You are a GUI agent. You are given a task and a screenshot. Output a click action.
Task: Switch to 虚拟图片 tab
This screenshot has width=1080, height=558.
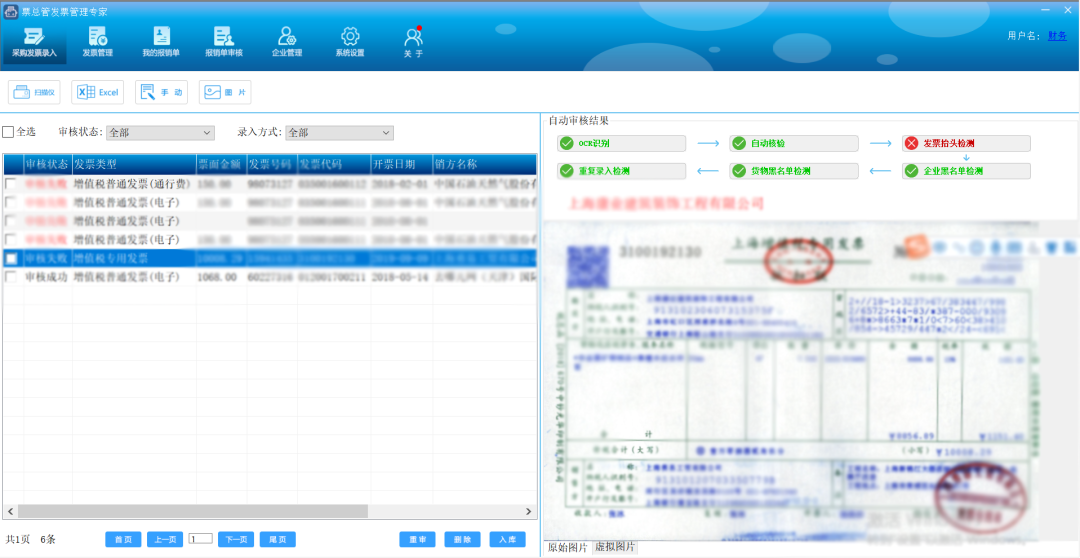(x=615, y=547)
